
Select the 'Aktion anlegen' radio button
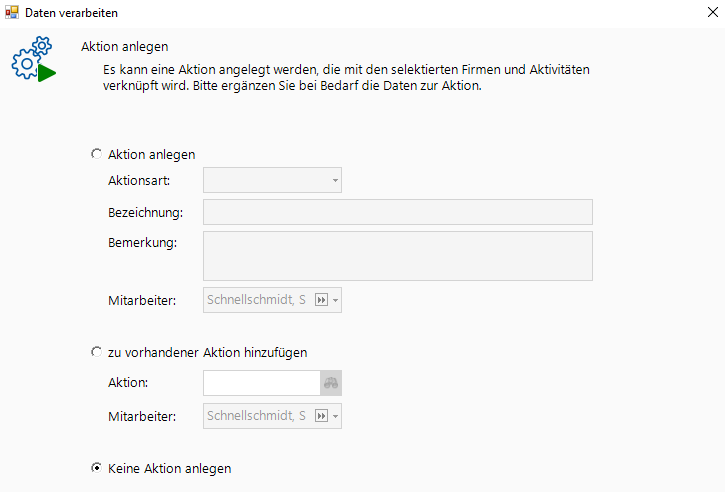pyautogui.click(x=96, y=154)
